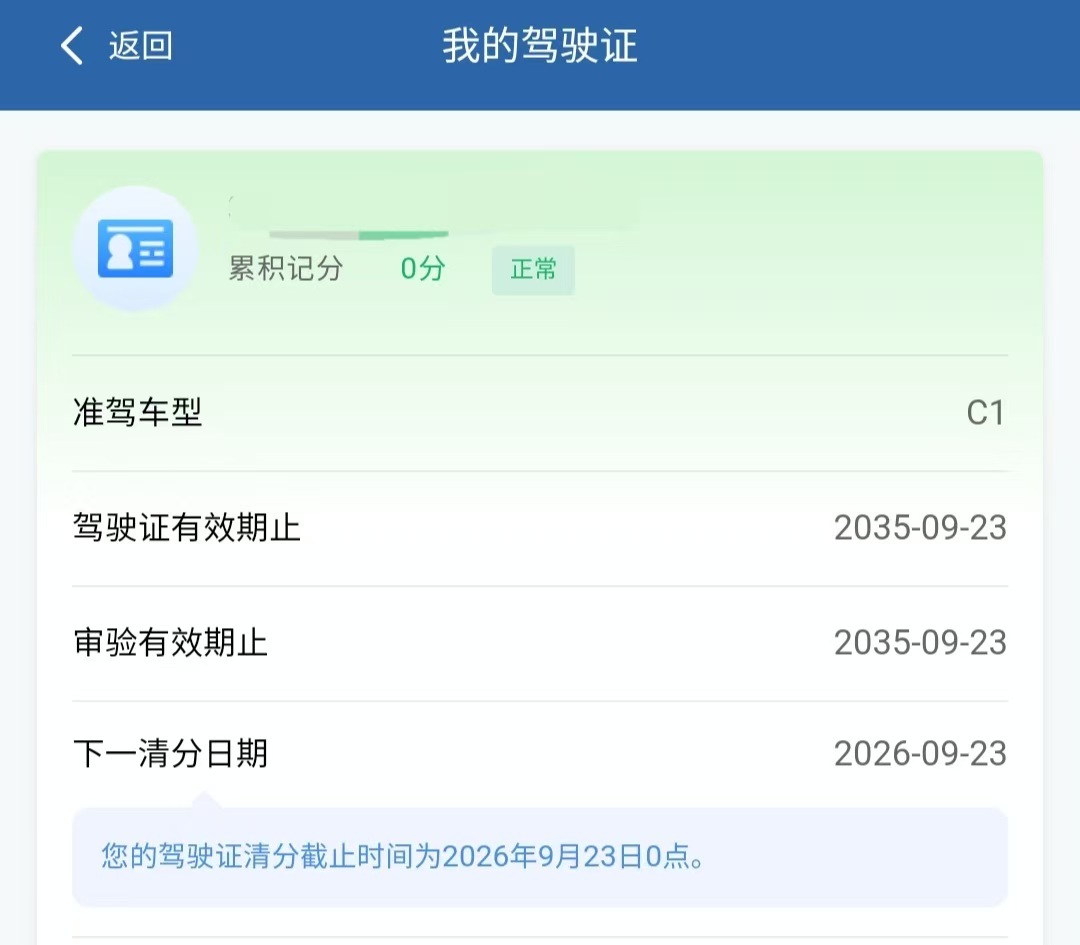The image size is (1080, 945).
Task: Select the 2026-09-23 points reset date
Action: coord(920,754)
